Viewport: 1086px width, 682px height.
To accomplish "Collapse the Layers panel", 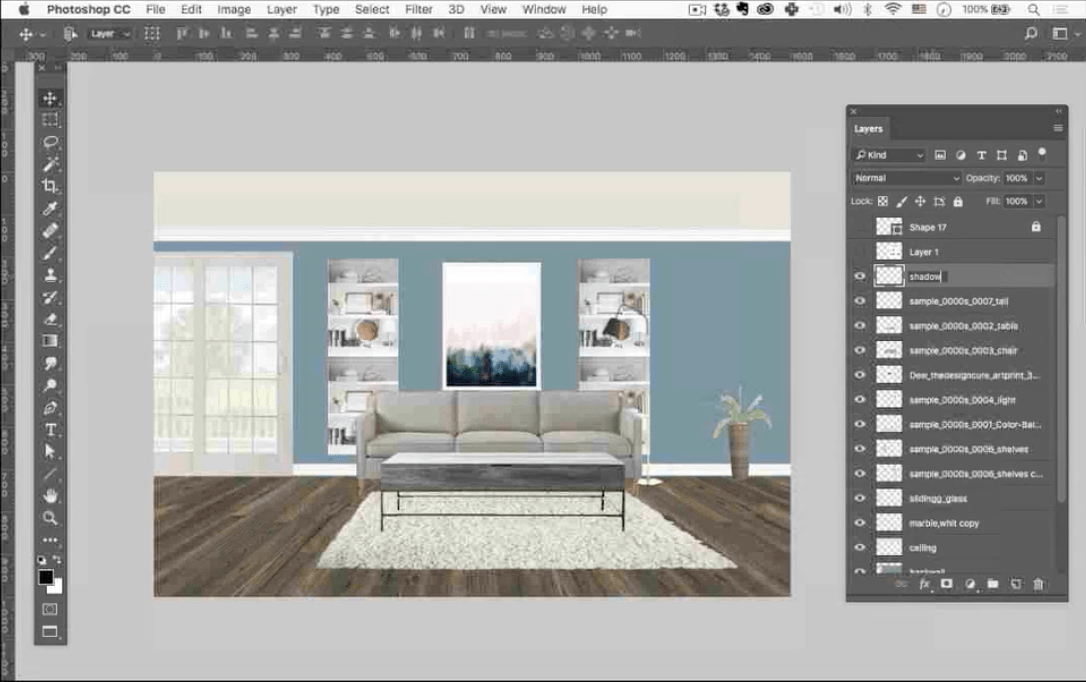I will click(x=1058, y=111).
